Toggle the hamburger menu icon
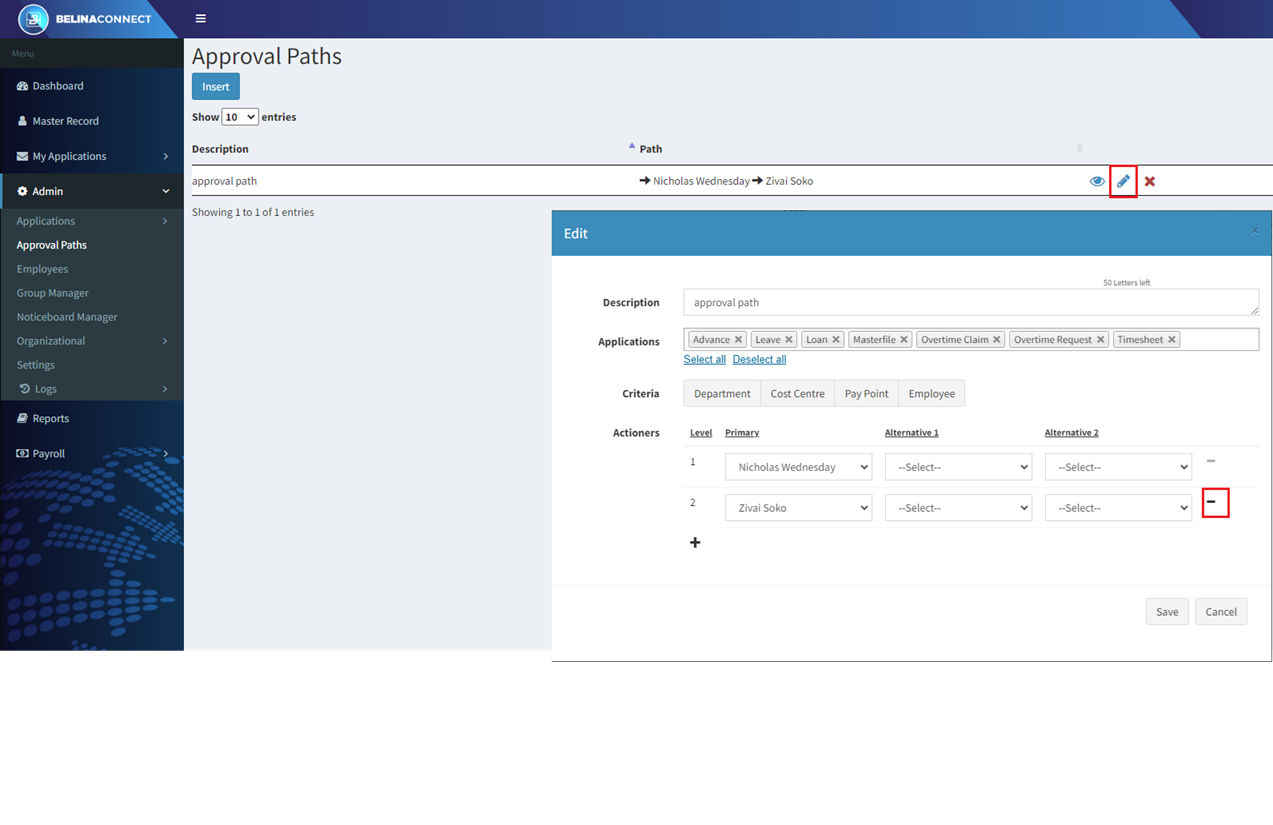Viewport: 1273px width, 825px height. 201,19
